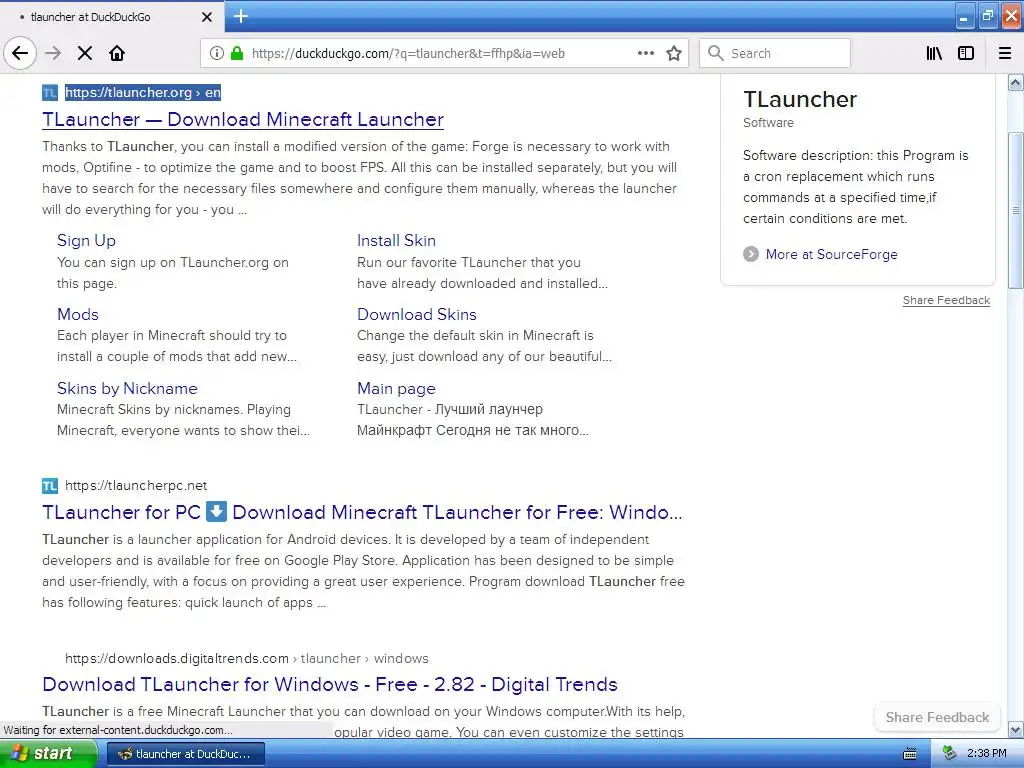This screenshot has width=1024, height=768.
Task: Click the green padlock security icon
Action: coord(237,54)
